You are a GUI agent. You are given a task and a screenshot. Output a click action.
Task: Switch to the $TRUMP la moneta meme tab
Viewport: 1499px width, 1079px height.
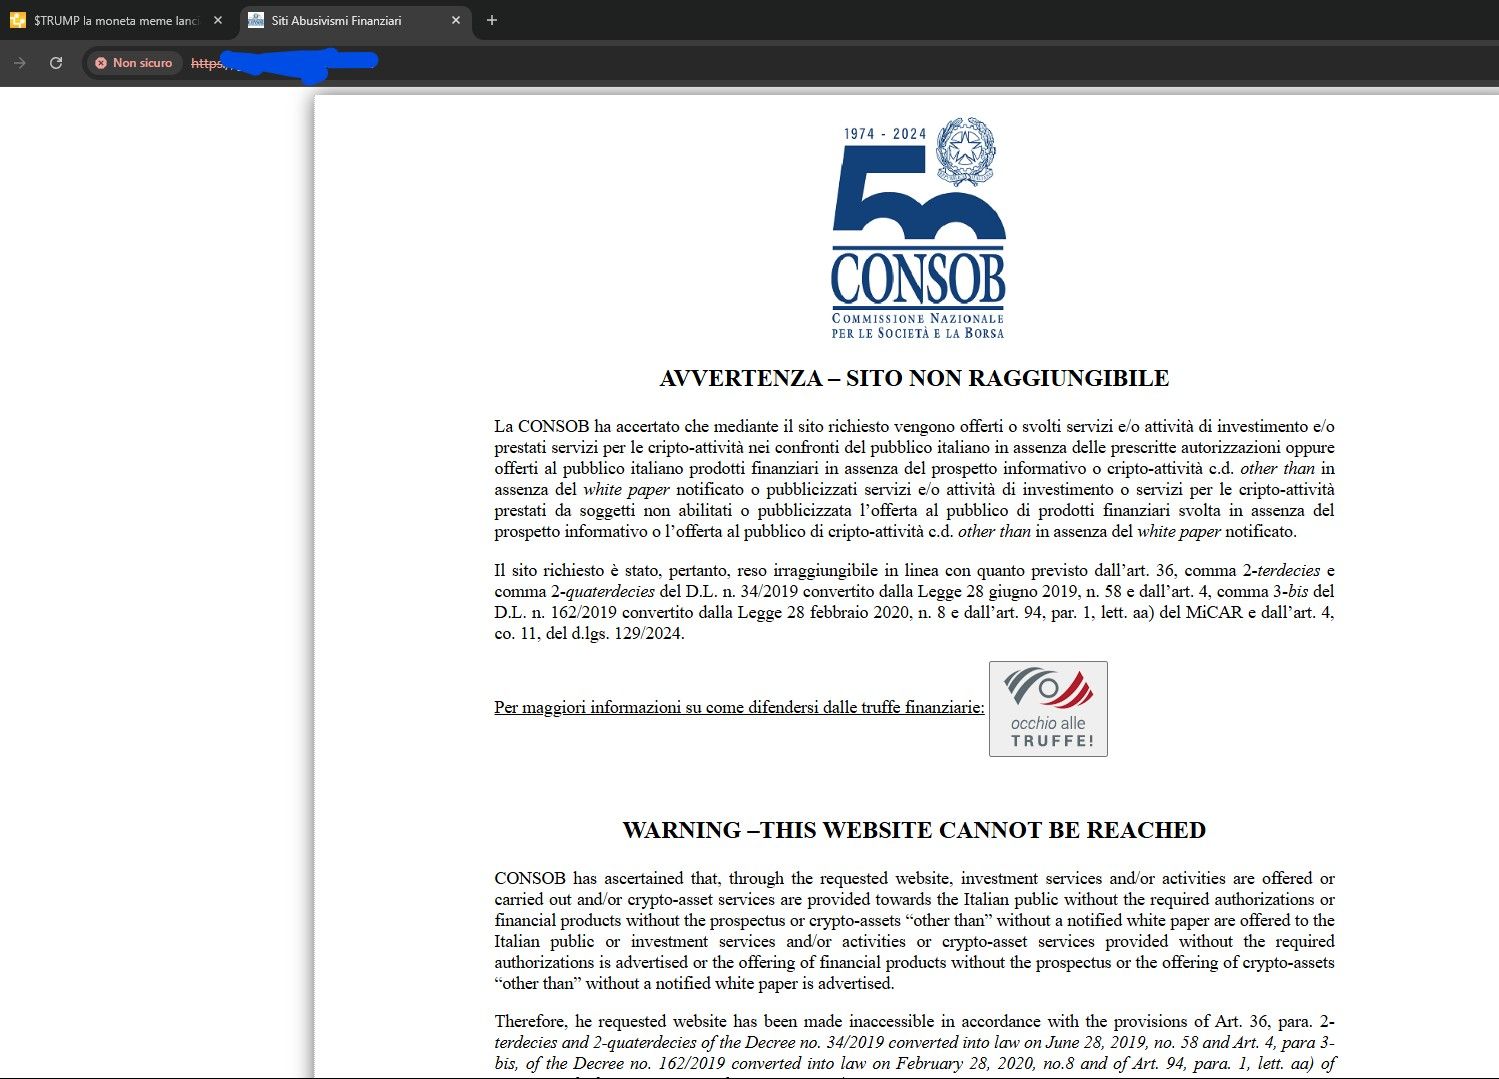[115, 20]
